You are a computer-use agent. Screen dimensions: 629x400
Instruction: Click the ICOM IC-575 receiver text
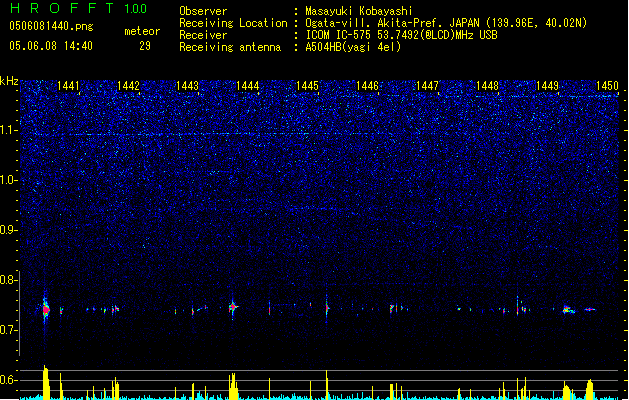401,35
